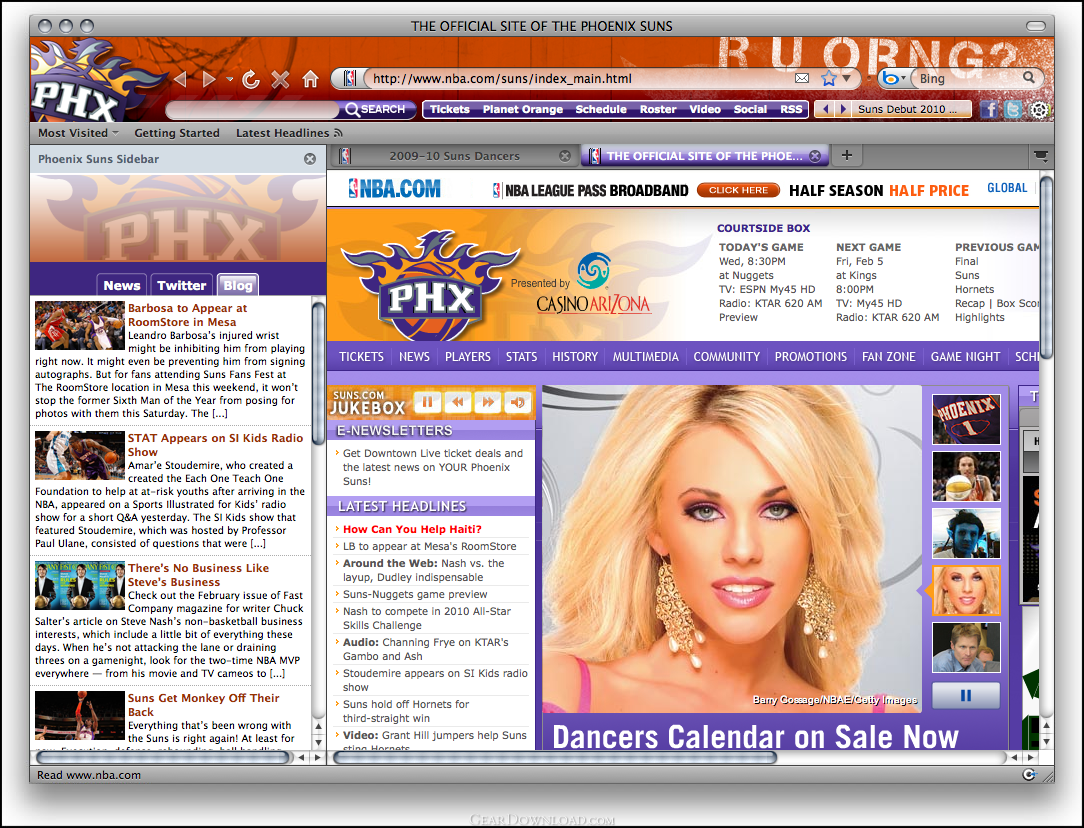Pause the featured photo slideshow
Screen dimensions: 1084x828
pyautogui.click(x=966, y=695)
